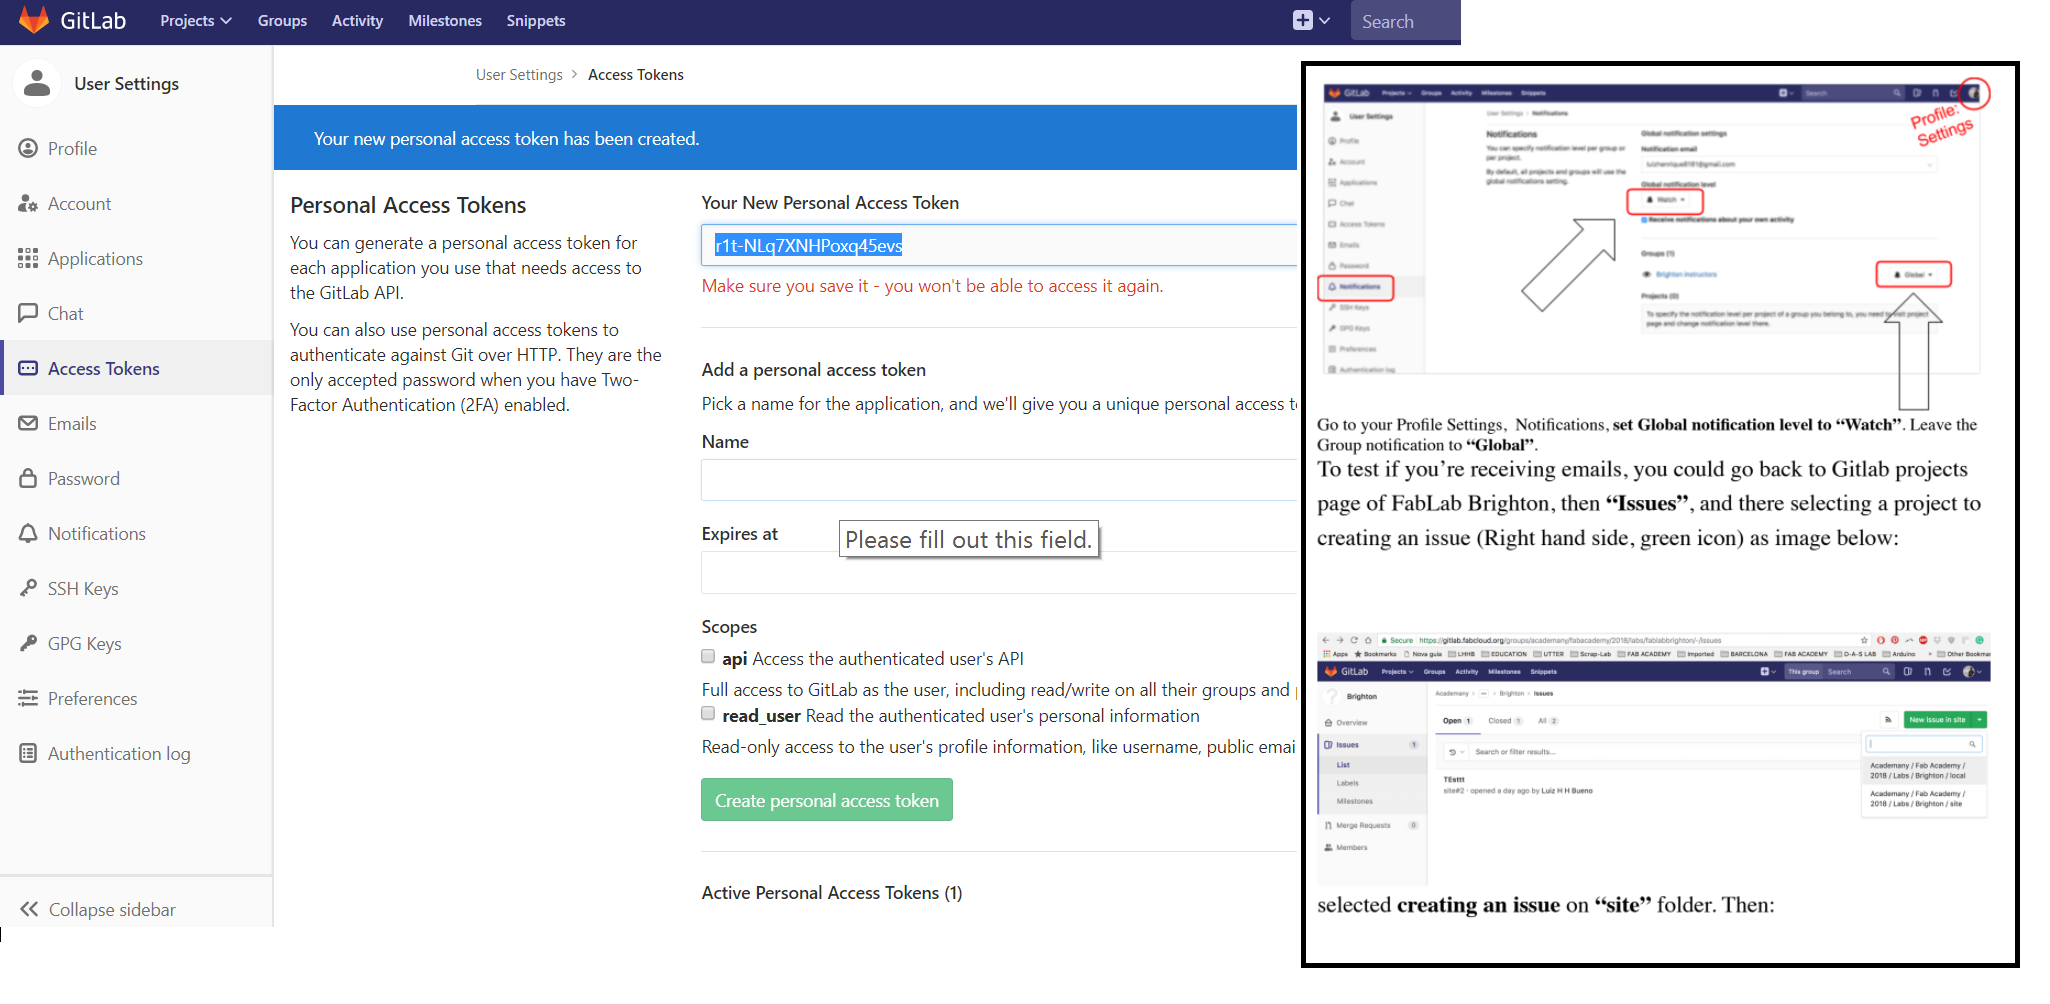
Task: Enable the read_user scope checkbox
Action: tap(708, 714)
